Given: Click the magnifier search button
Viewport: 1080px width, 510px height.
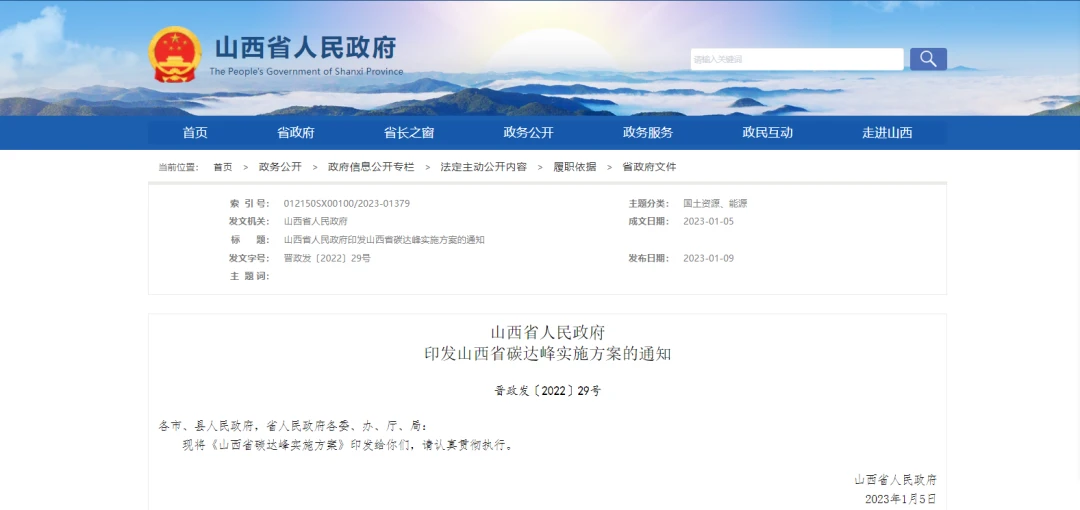Looking at the screenshot, I should coord(927,59).
